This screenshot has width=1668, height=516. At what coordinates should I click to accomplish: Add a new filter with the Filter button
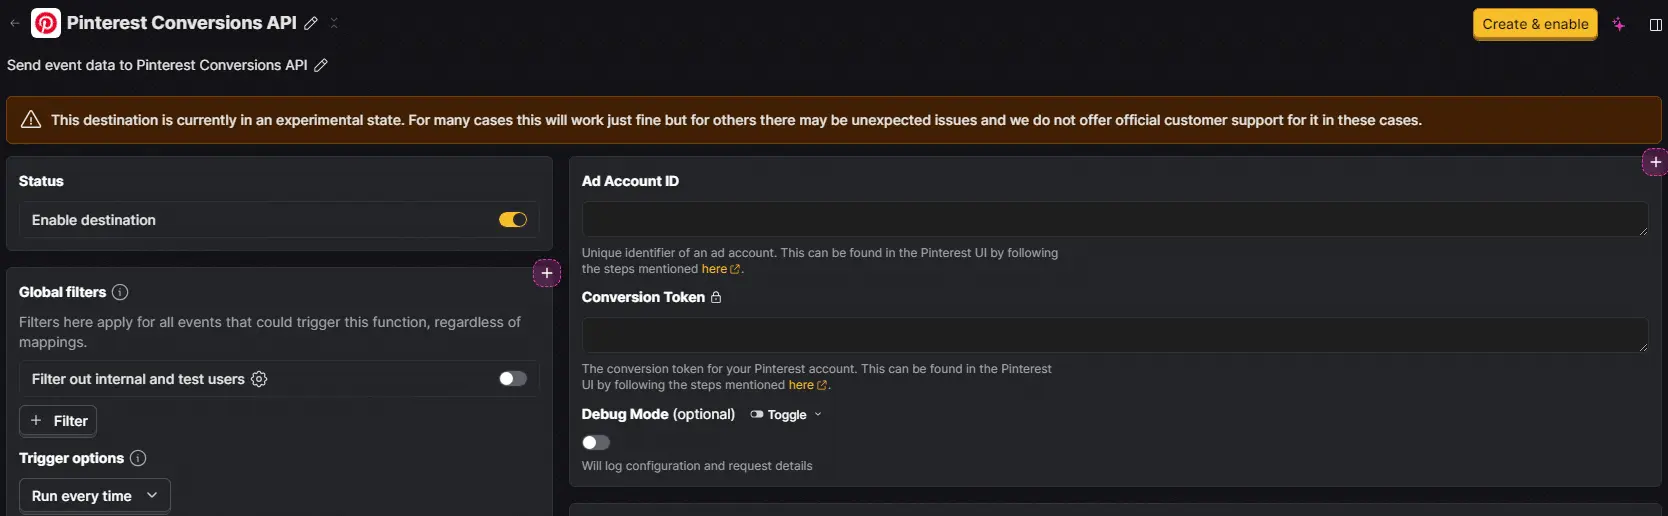[x=58, y=421]
